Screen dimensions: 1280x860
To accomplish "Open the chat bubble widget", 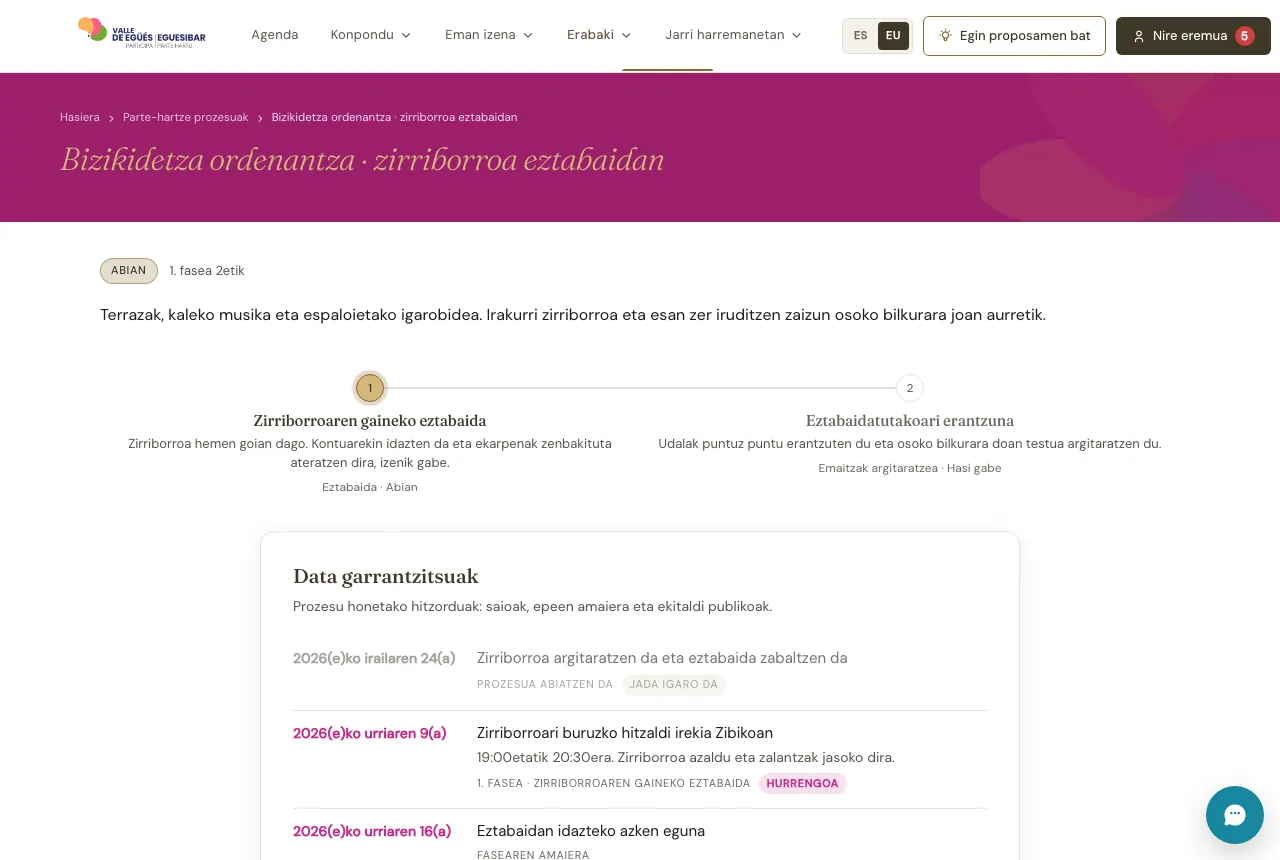I will point(1235,815).
